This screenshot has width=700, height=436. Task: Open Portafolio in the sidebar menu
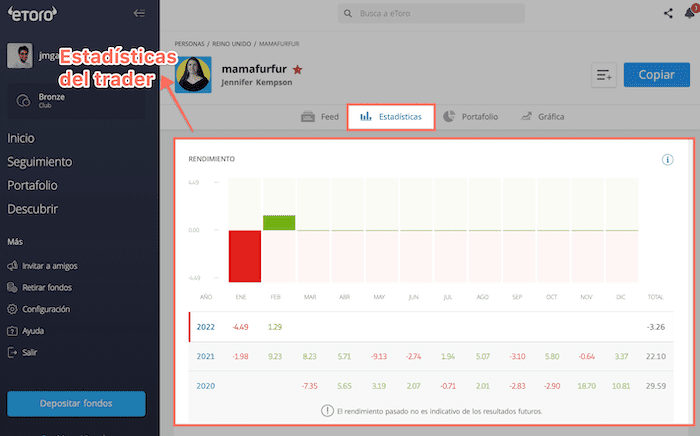(33, 185)
